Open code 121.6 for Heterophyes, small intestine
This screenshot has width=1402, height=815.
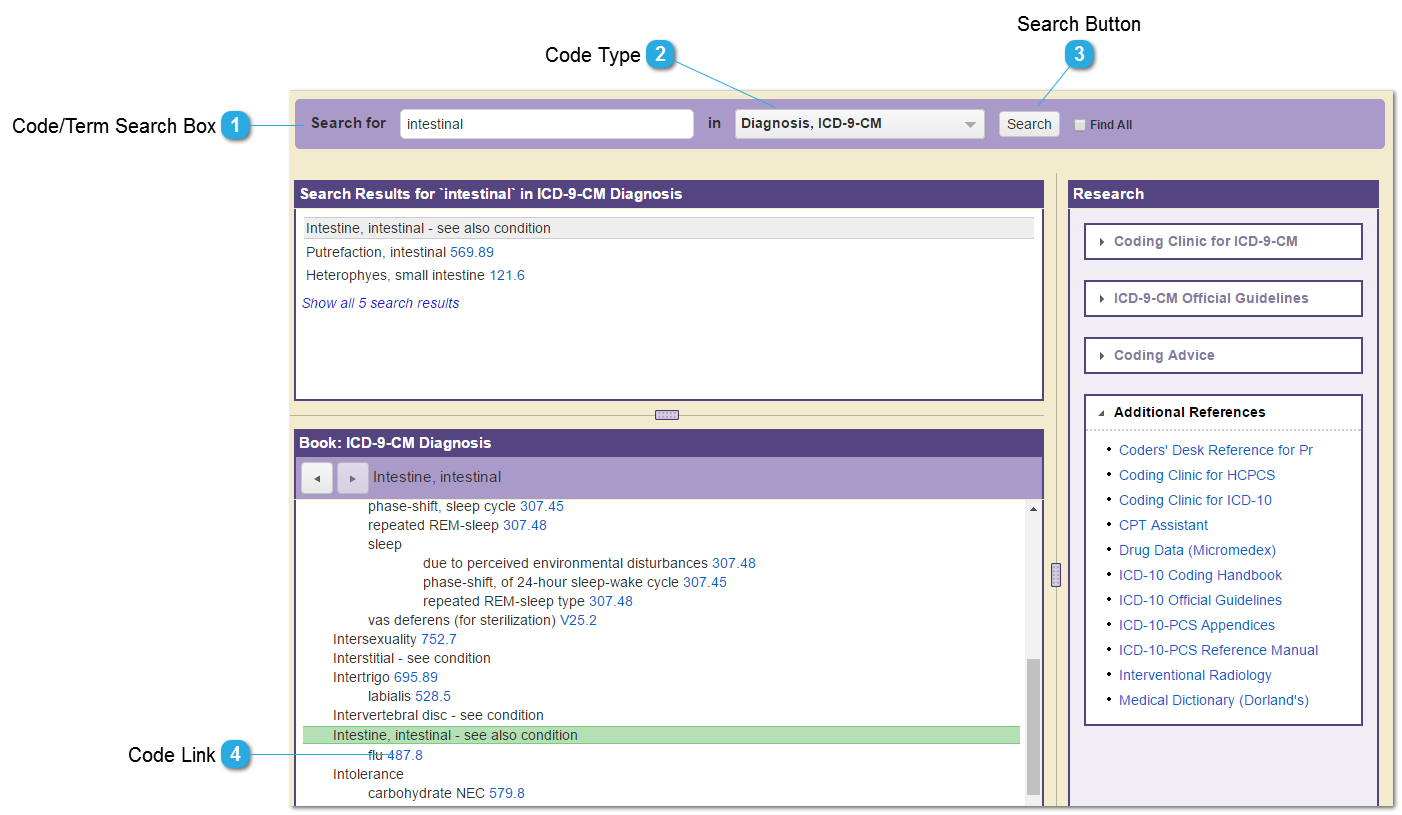[x=507, y=275]
